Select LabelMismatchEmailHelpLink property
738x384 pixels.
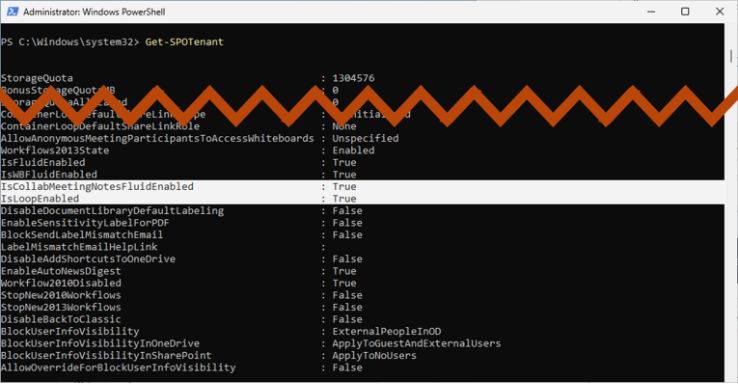(x=79, y=247)
